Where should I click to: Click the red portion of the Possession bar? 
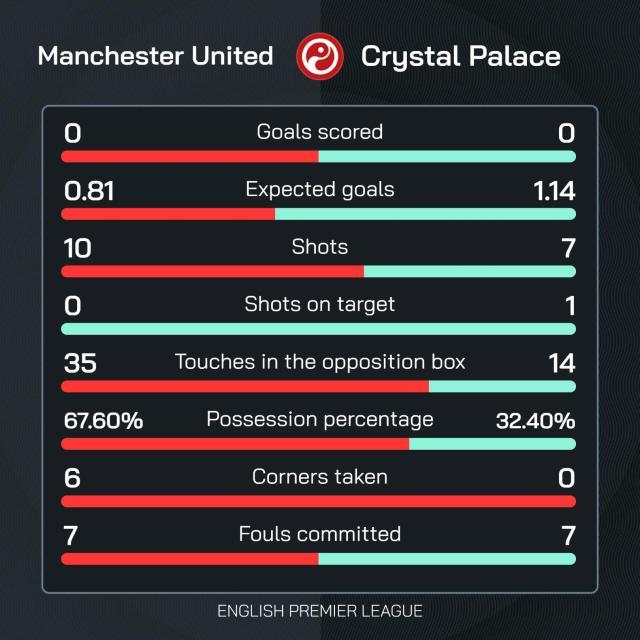pyautogui.click(x=235, y=443)
